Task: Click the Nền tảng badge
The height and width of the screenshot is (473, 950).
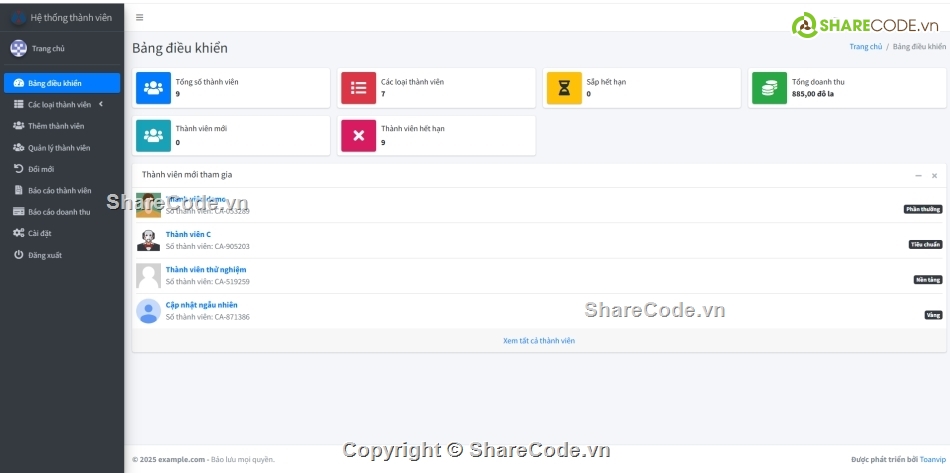Action: (928, 280)
